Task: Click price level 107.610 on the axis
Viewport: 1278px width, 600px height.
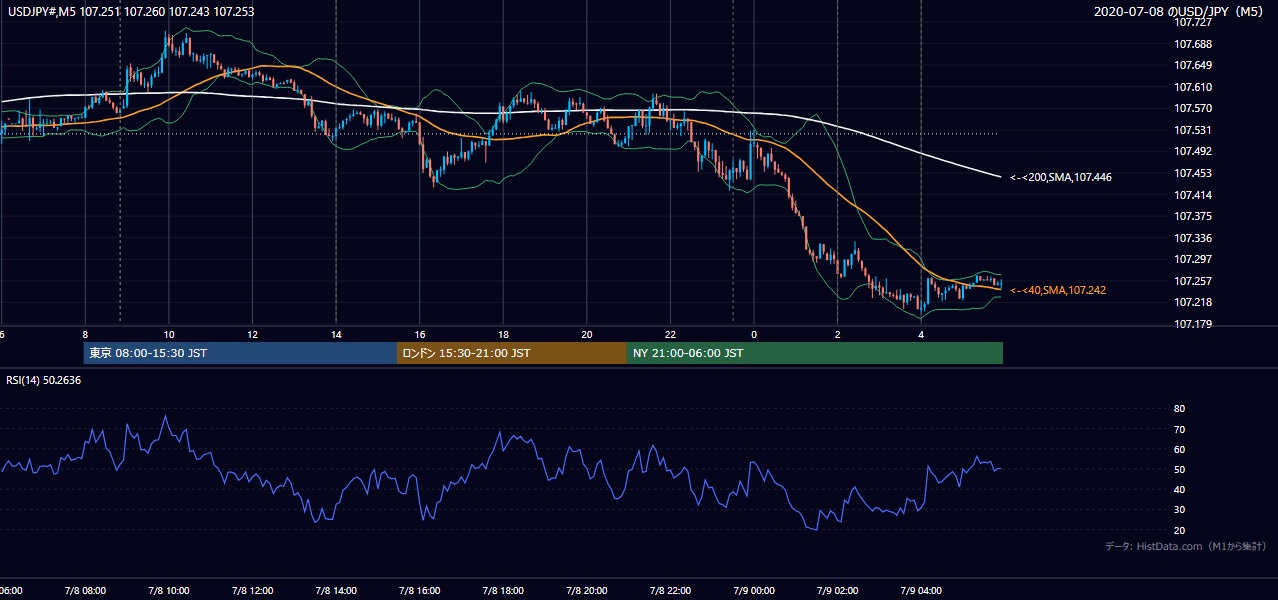Action: [1193, 87]
